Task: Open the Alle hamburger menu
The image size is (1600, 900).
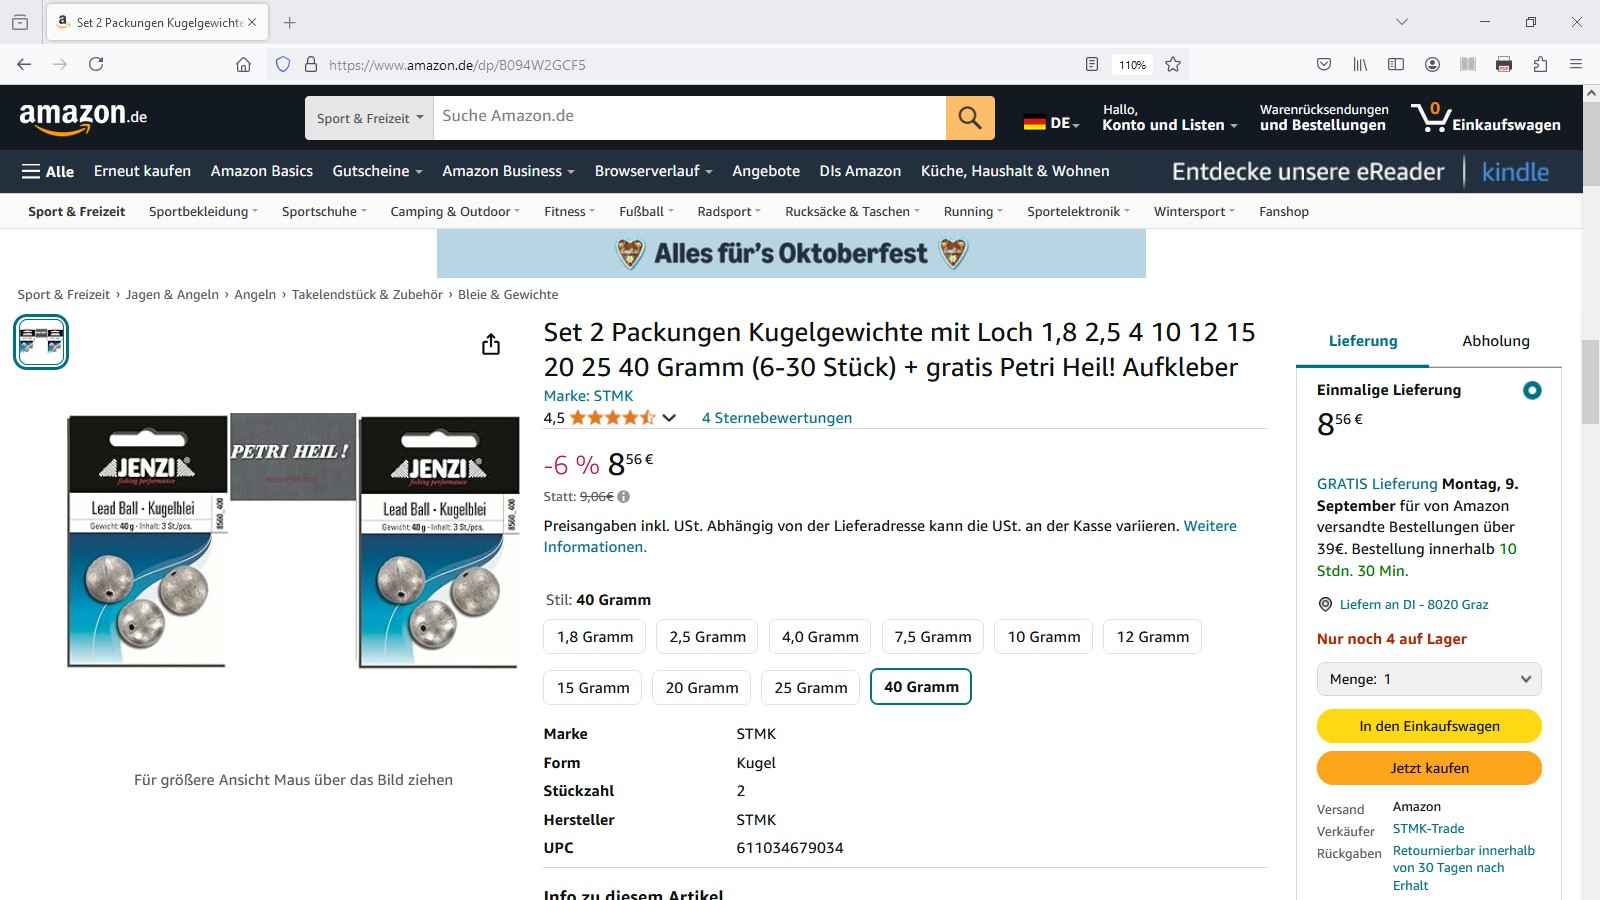Action: (x=48, y=171)
